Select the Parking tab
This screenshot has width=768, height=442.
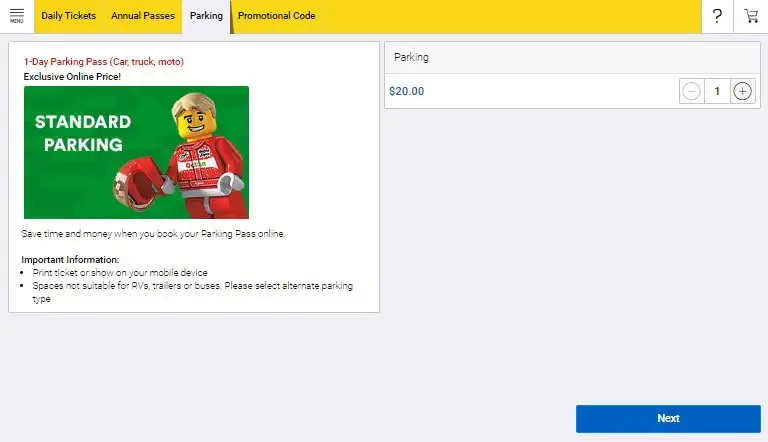click(x=206, y=16)
